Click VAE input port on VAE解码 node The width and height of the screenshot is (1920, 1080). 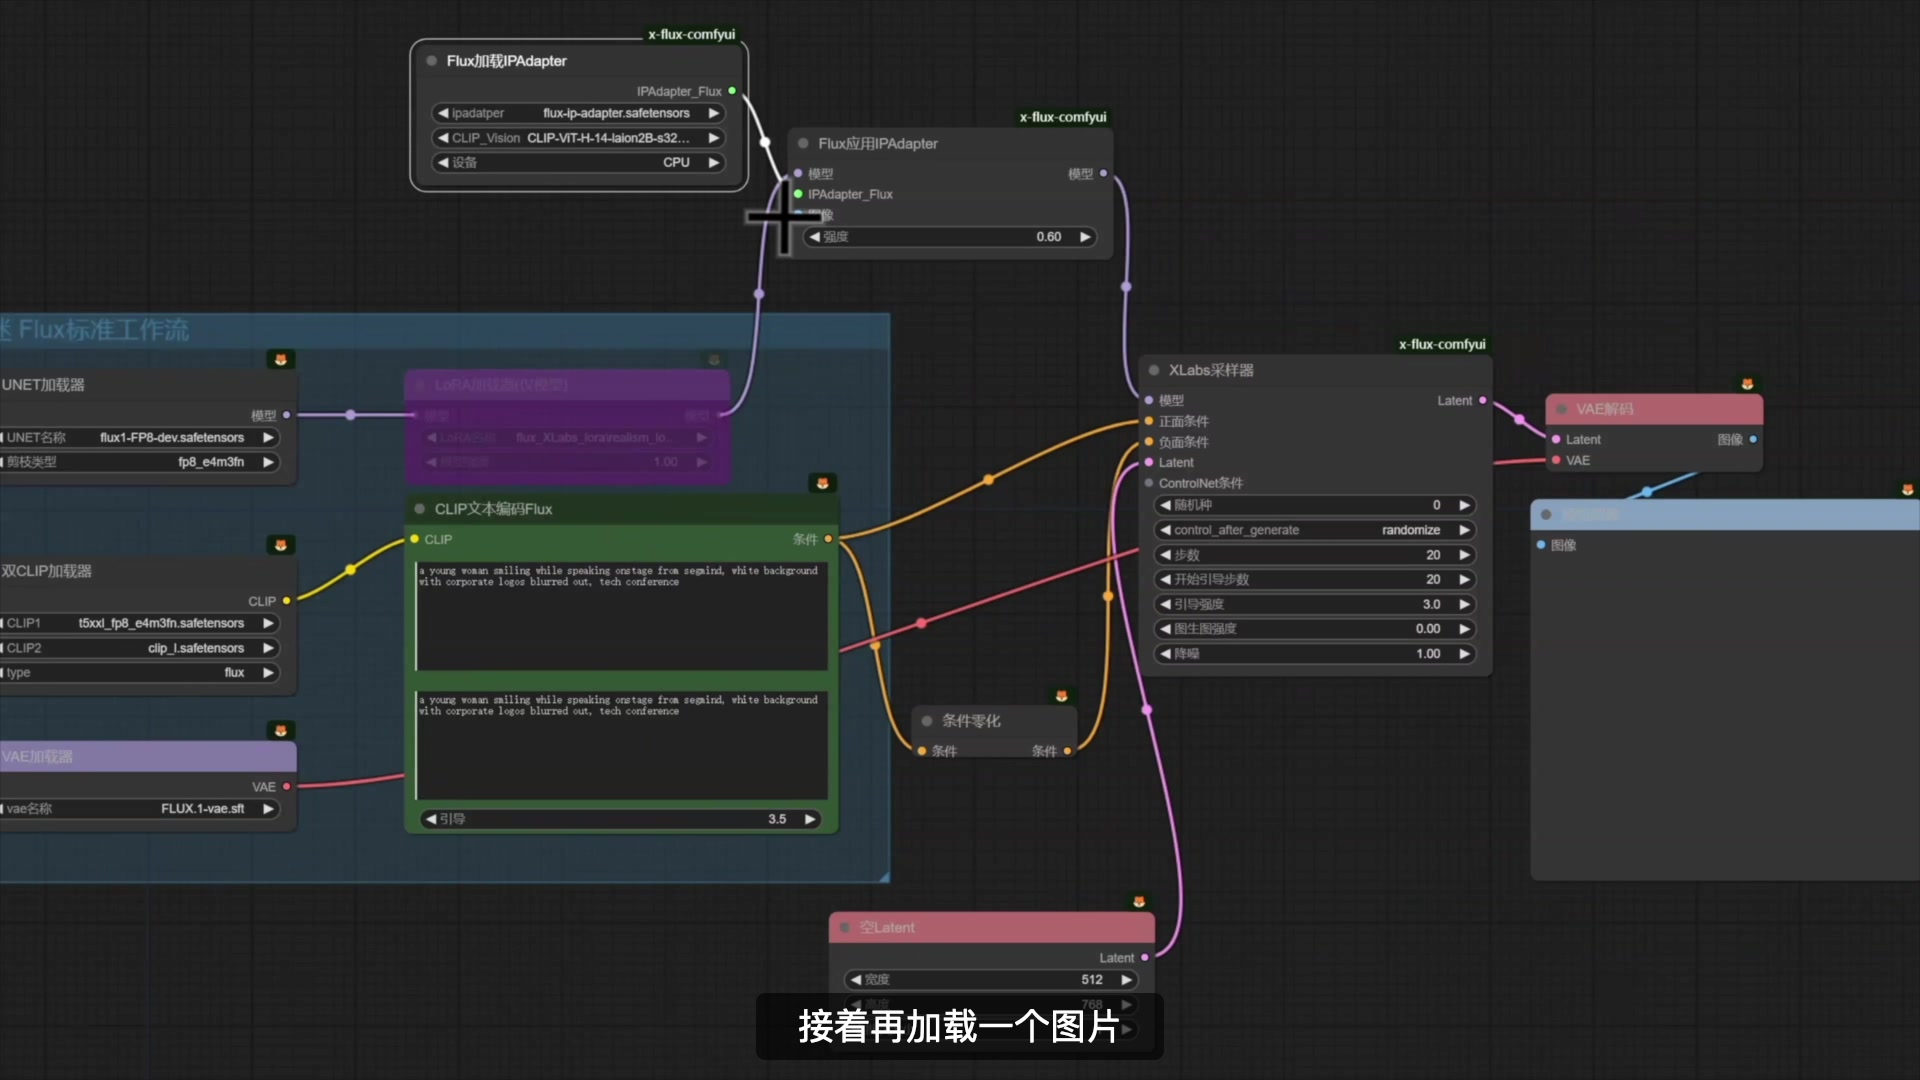click(1556, 460)
